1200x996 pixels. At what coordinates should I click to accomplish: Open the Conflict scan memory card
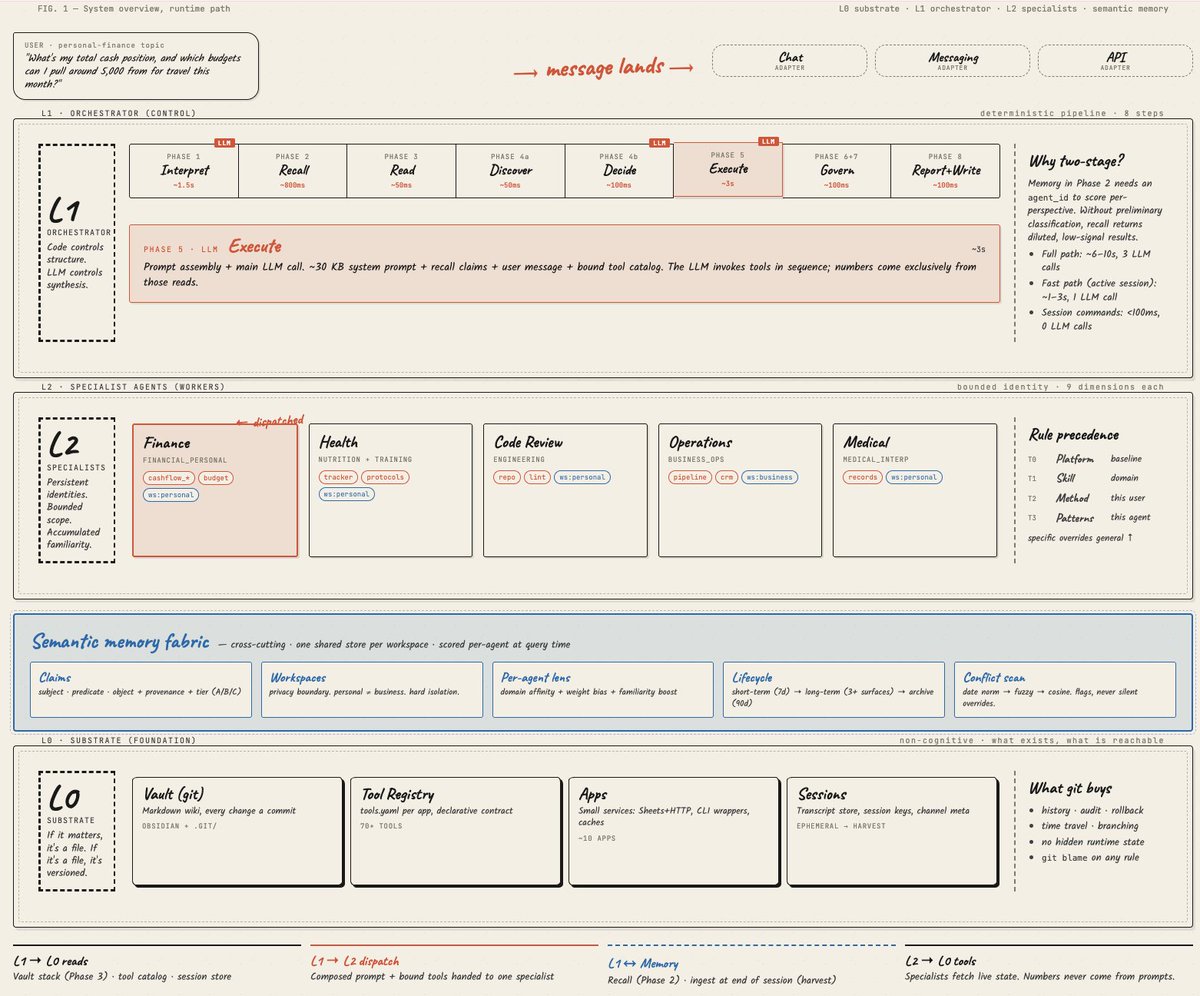pos(1065,689)
